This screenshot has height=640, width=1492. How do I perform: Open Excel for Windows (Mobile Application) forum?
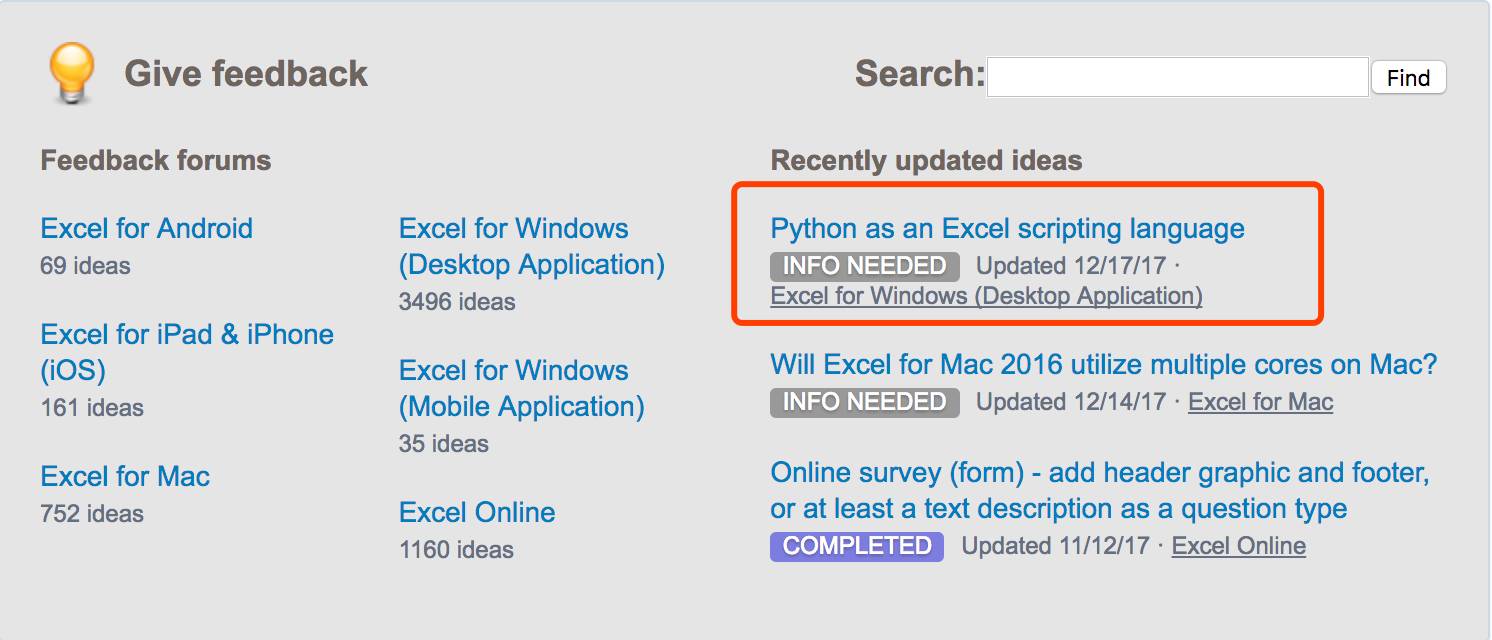coord(521,388)
